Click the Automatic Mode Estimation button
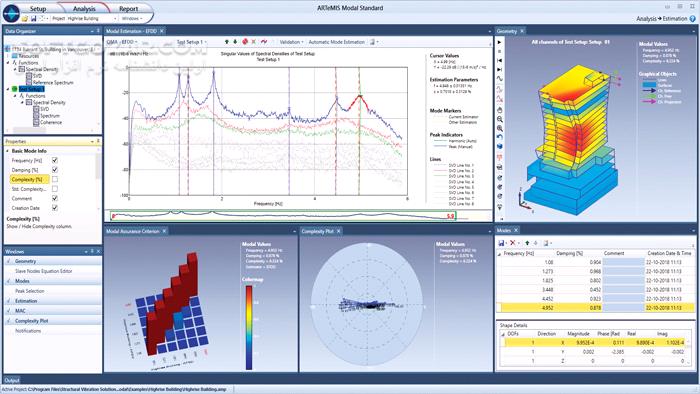This screenshot has height=394, width=700. (337, 42)
